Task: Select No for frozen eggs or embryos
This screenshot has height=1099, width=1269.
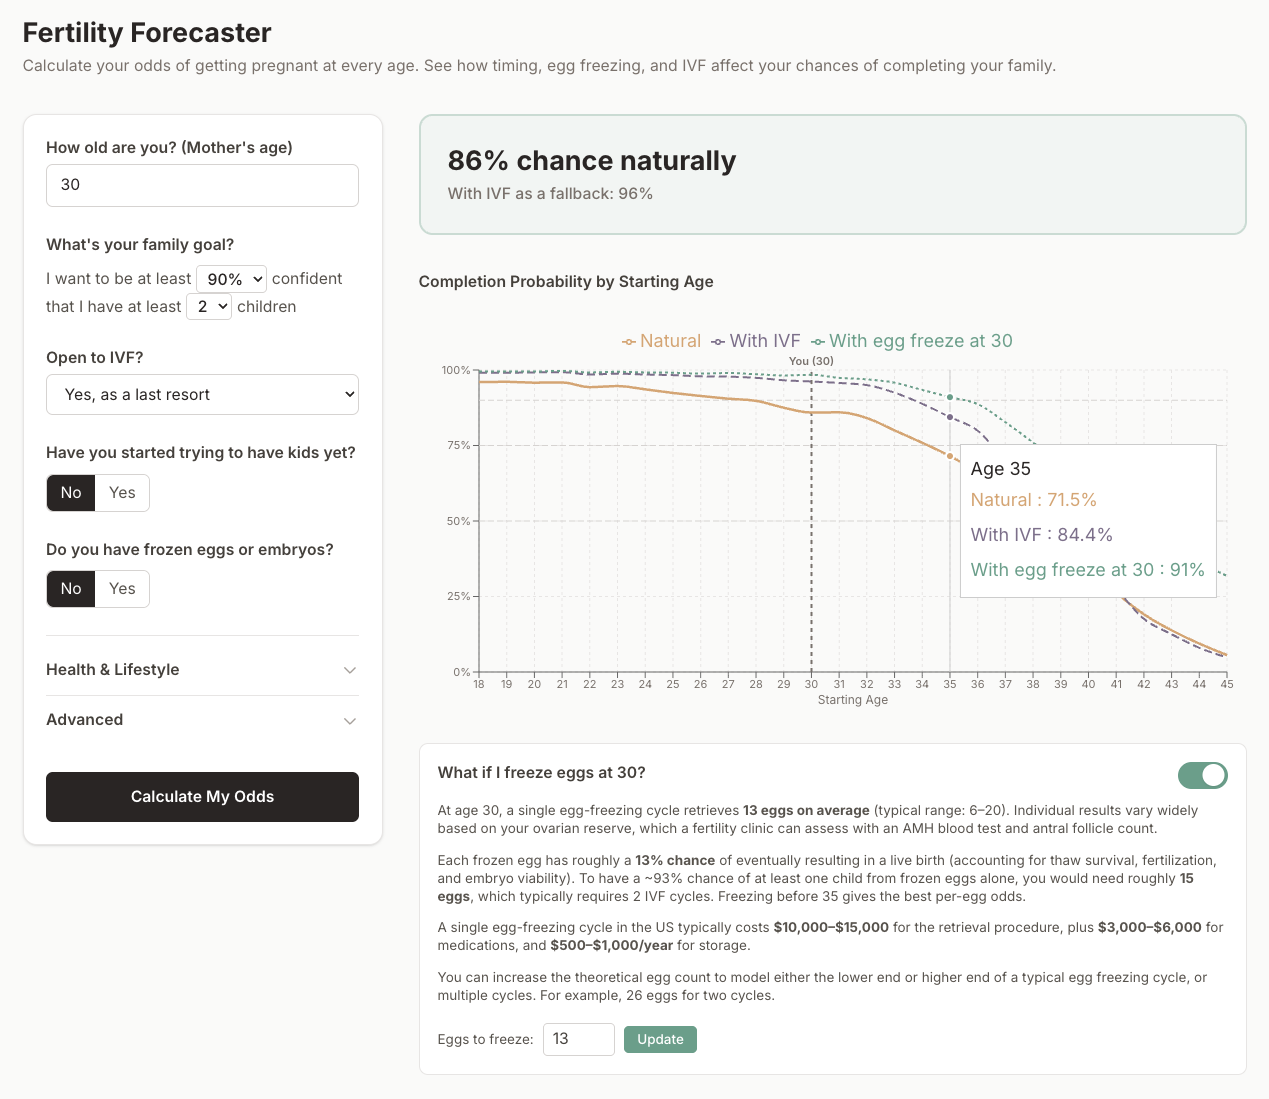Action: (70, 588)
